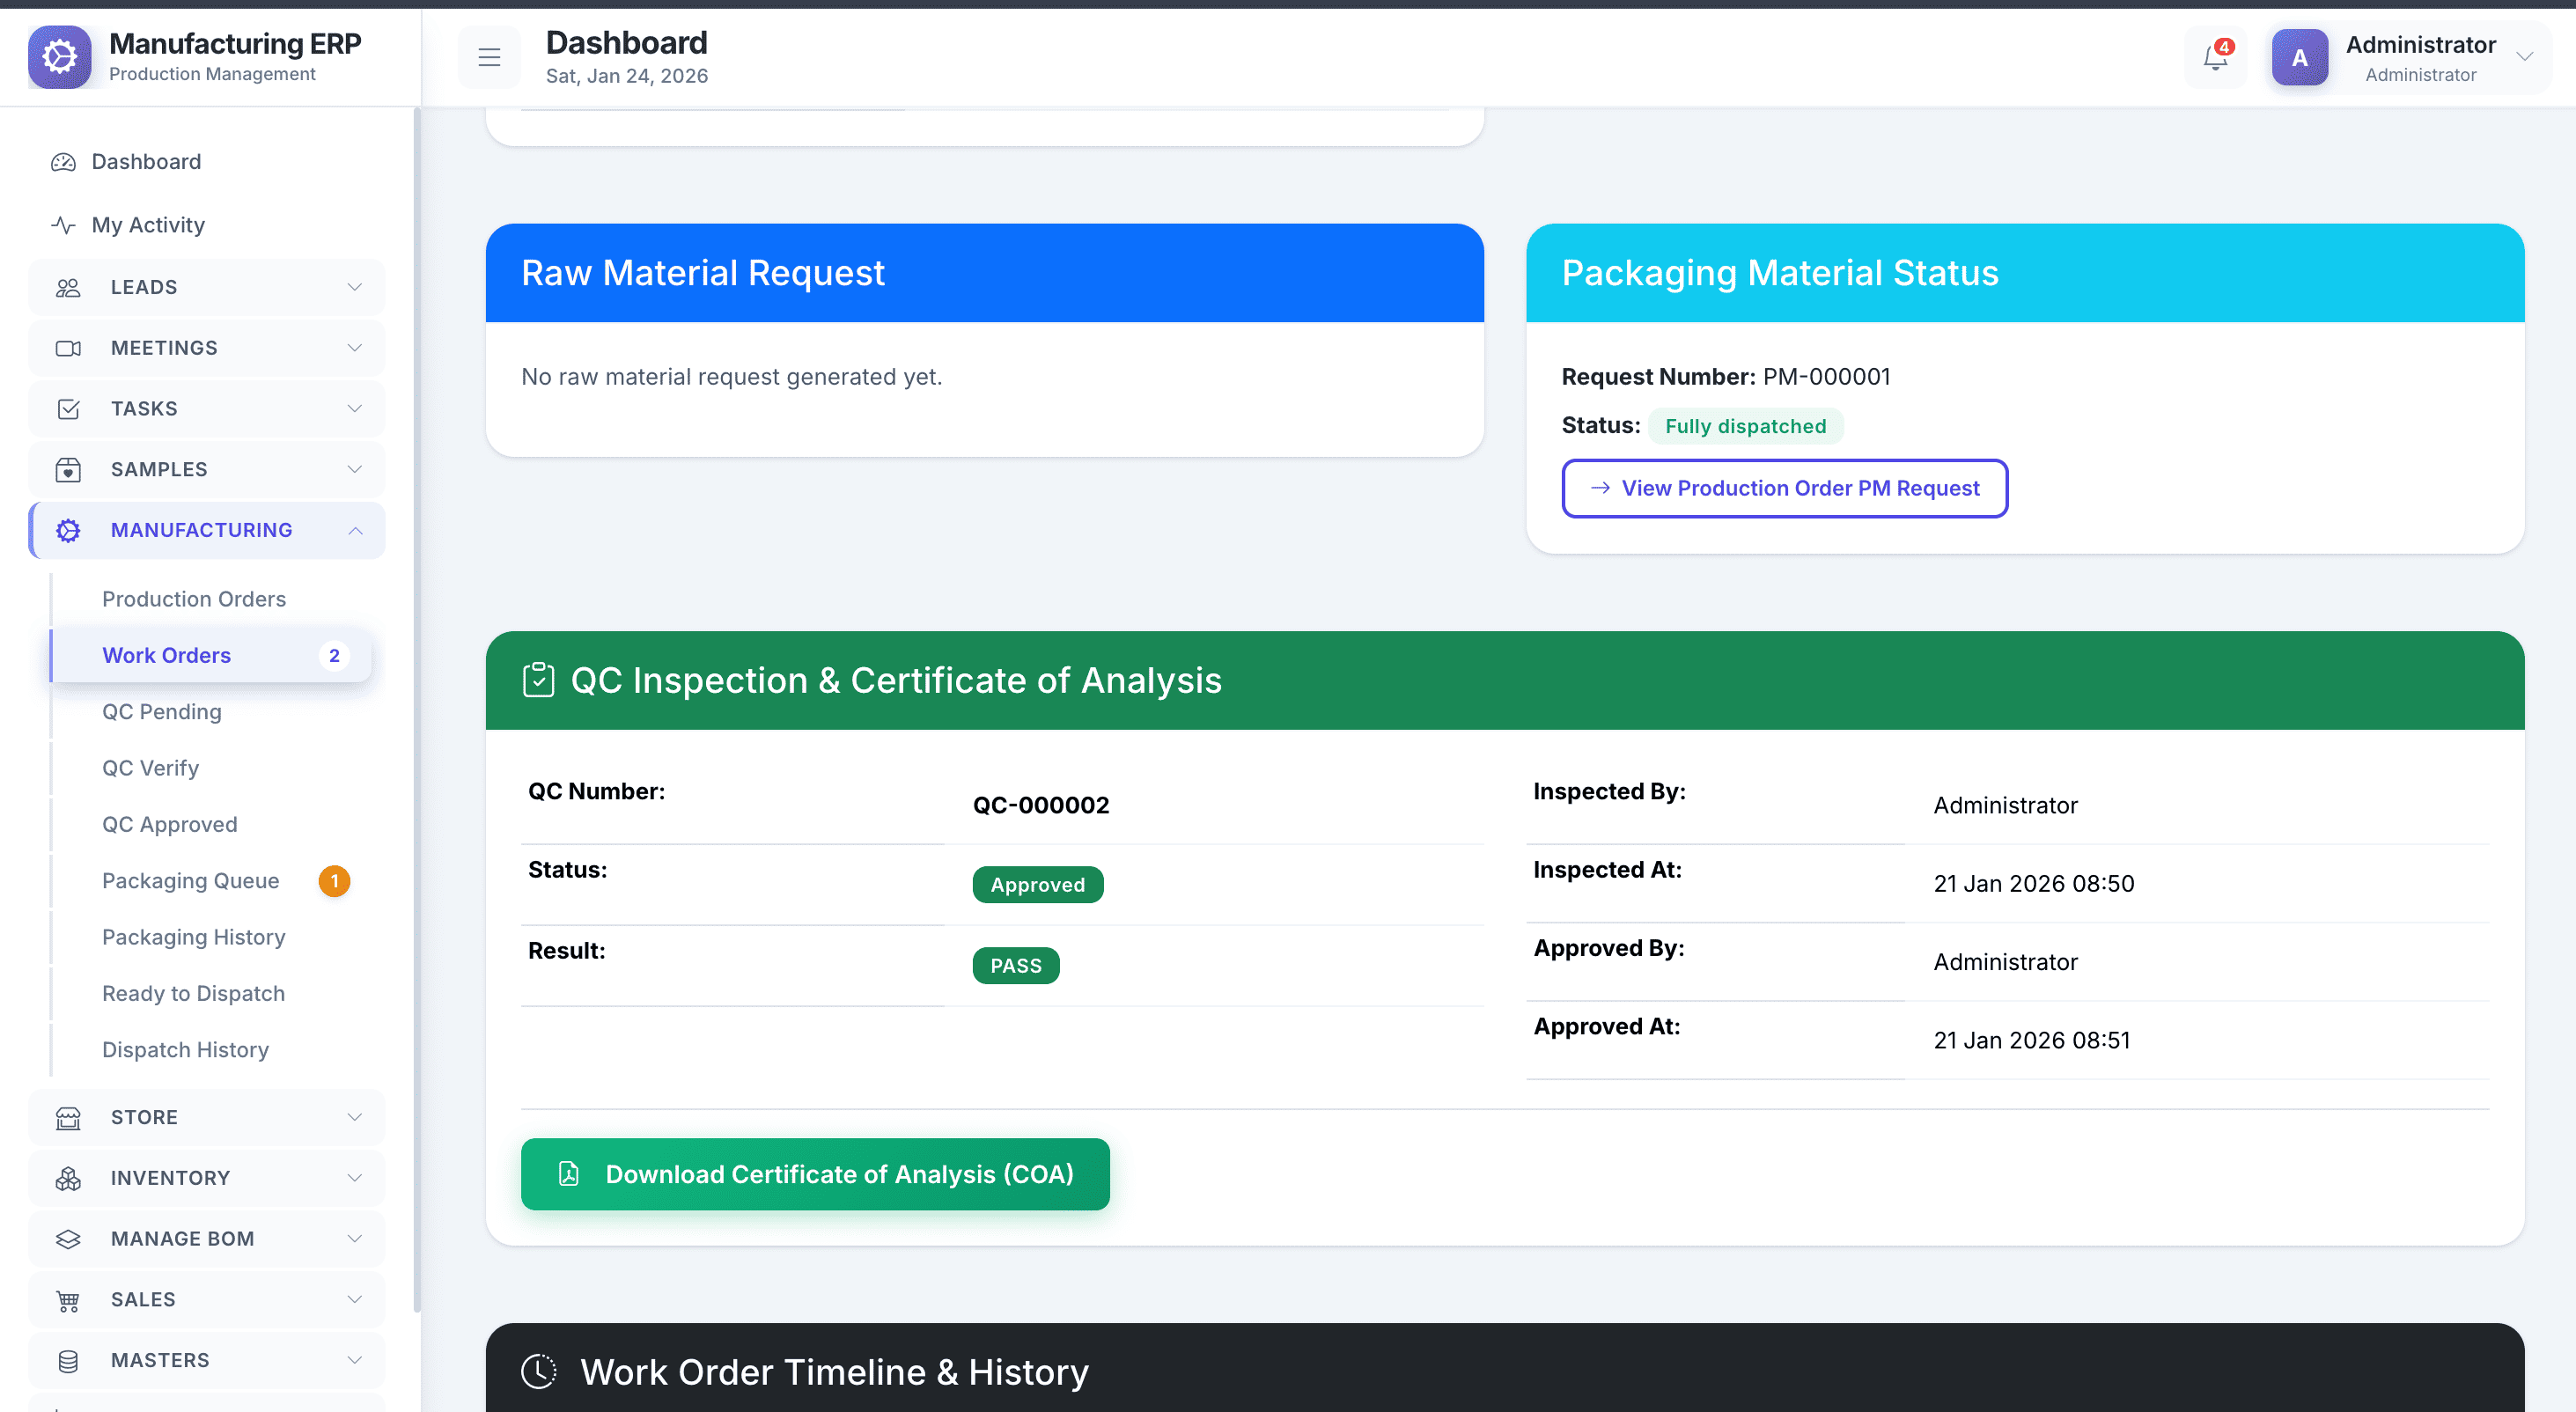
Task: Download the Certificate of Analysis (COA)
Action: (815, 1174)
